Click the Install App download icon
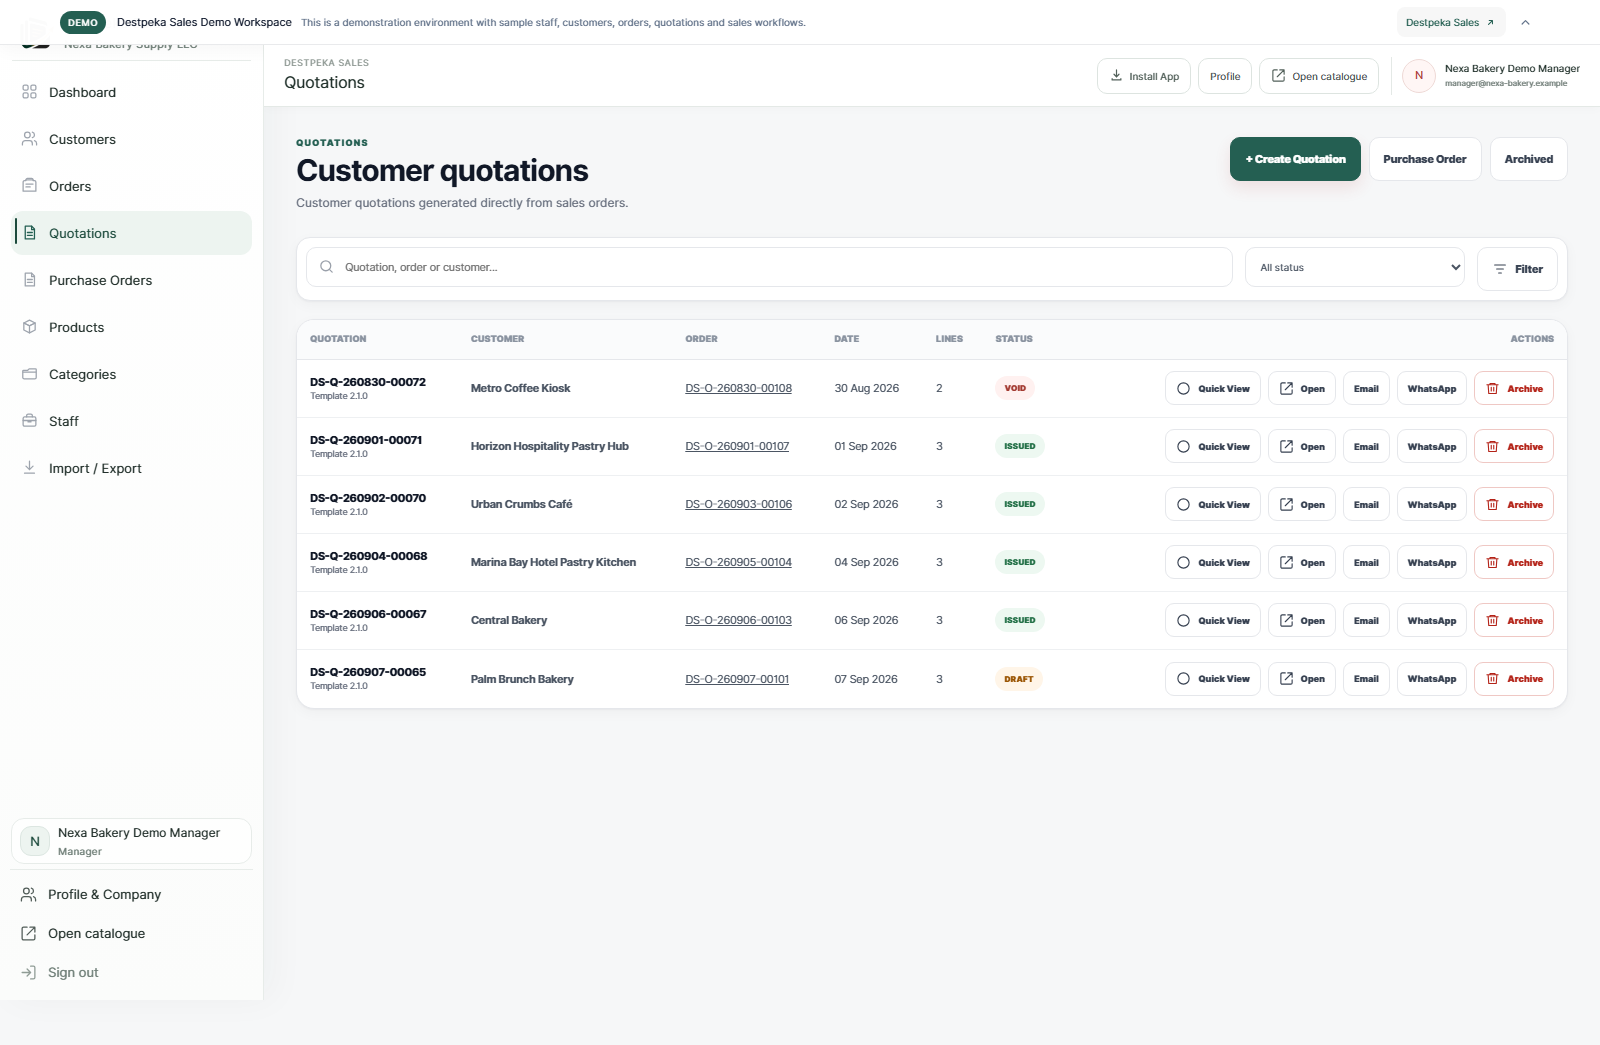The height and width of the screenshot is (1045, 1600). coord(1116,76)
